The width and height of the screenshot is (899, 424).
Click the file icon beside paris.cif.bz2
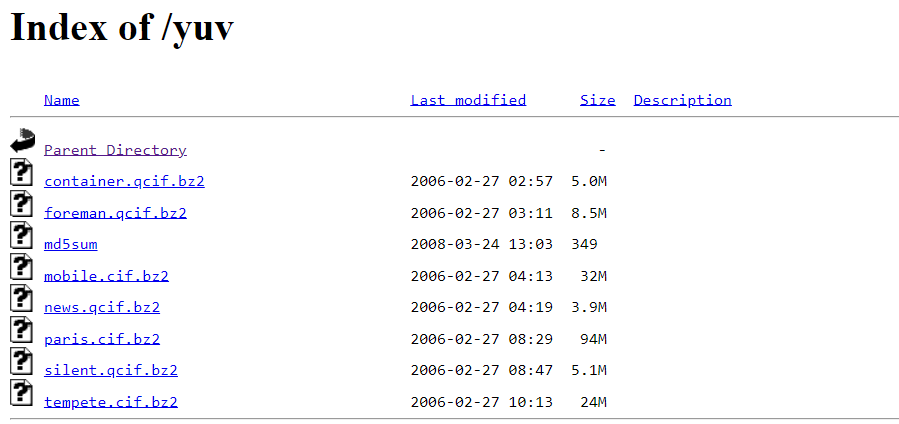click(21, 329)
